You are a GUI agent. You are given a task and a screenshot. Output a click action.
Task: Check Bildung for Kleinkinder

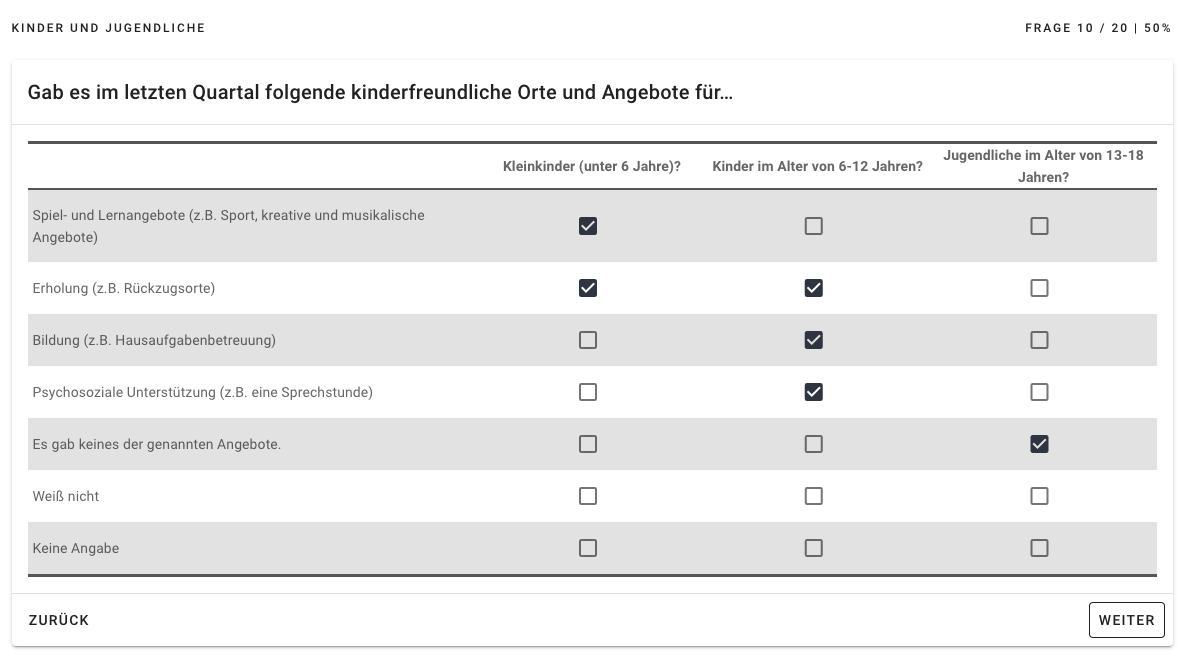(588, 340)
